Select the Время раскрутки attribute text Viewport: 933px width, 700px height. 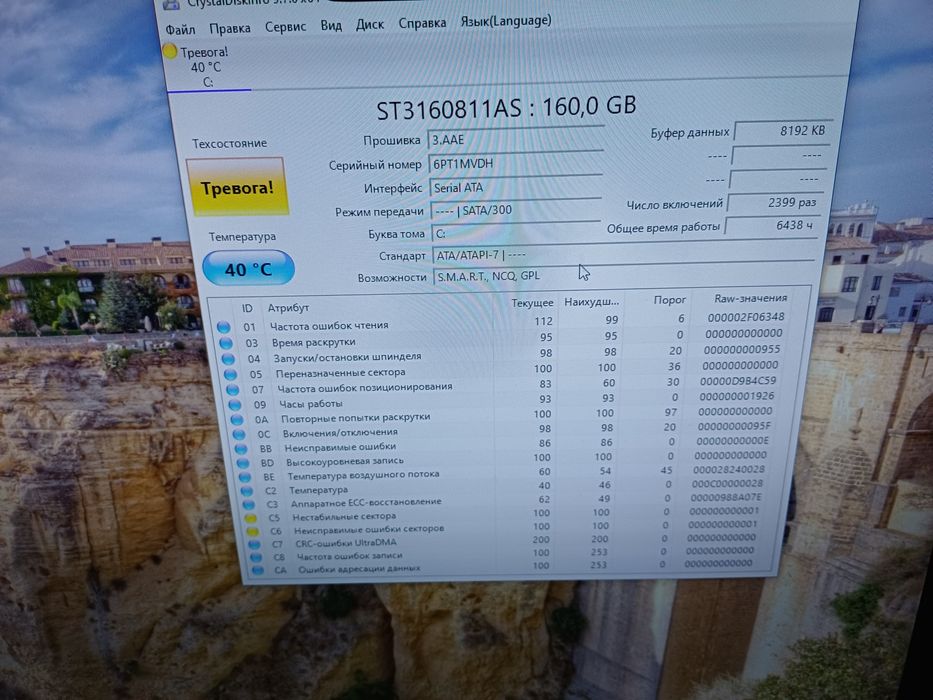coord(314,342)
